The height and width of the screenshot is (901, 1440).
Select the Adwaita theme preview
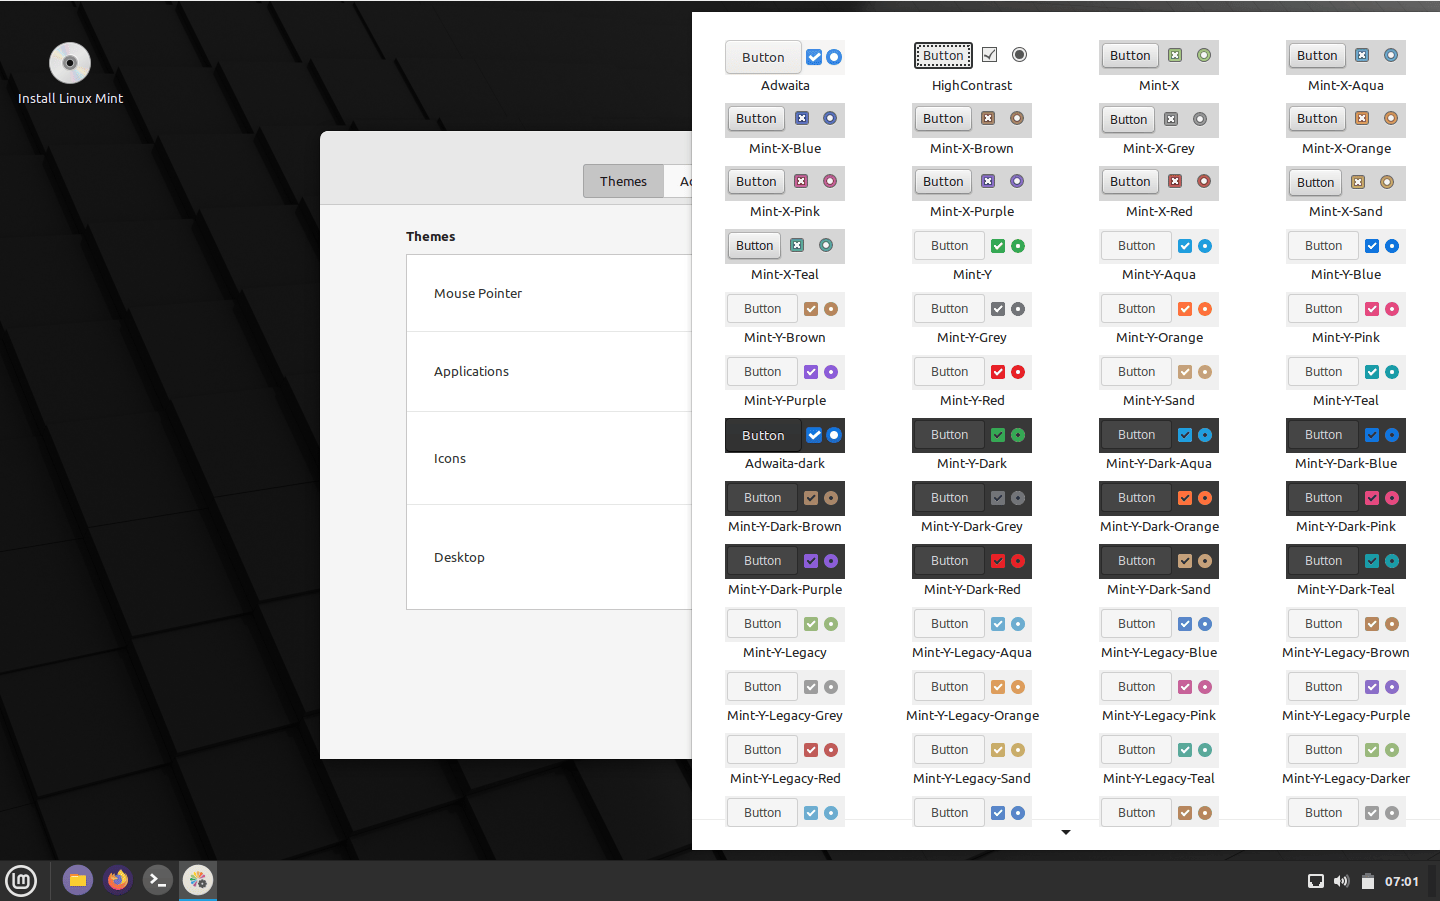pyautogui.click(x=785, y=67)
